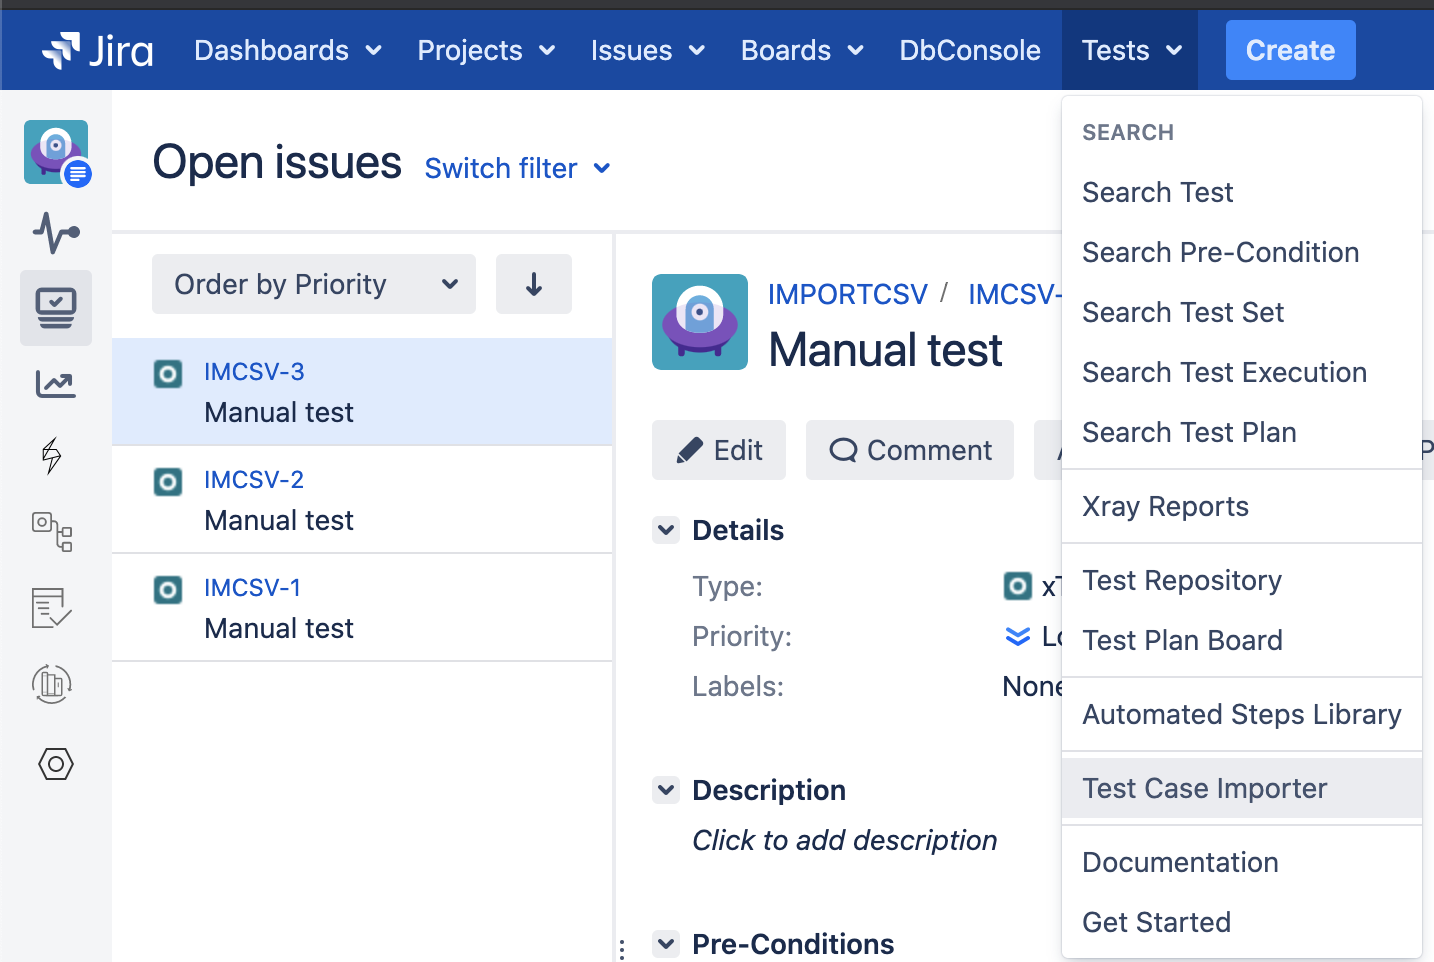Click the issue type icon in Details

(x=1017, y=586)
